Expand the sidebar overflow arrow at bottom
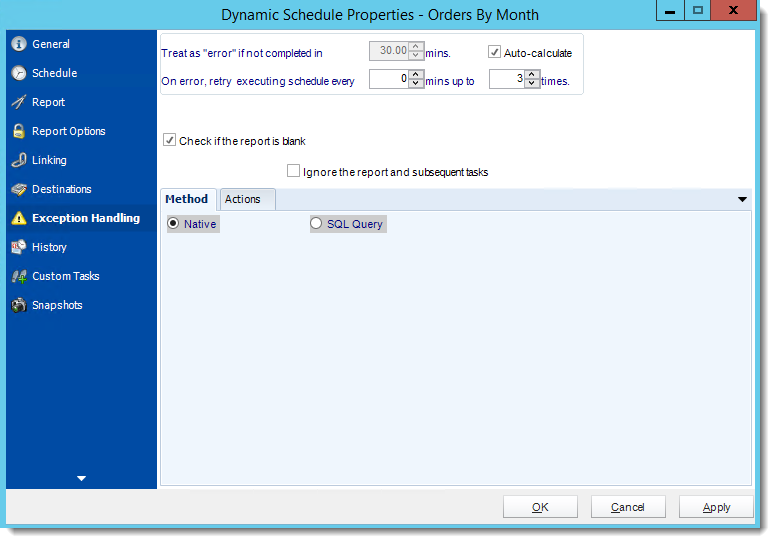The height and width of the screenshot is (543, 775). click(x=82, y=478)
